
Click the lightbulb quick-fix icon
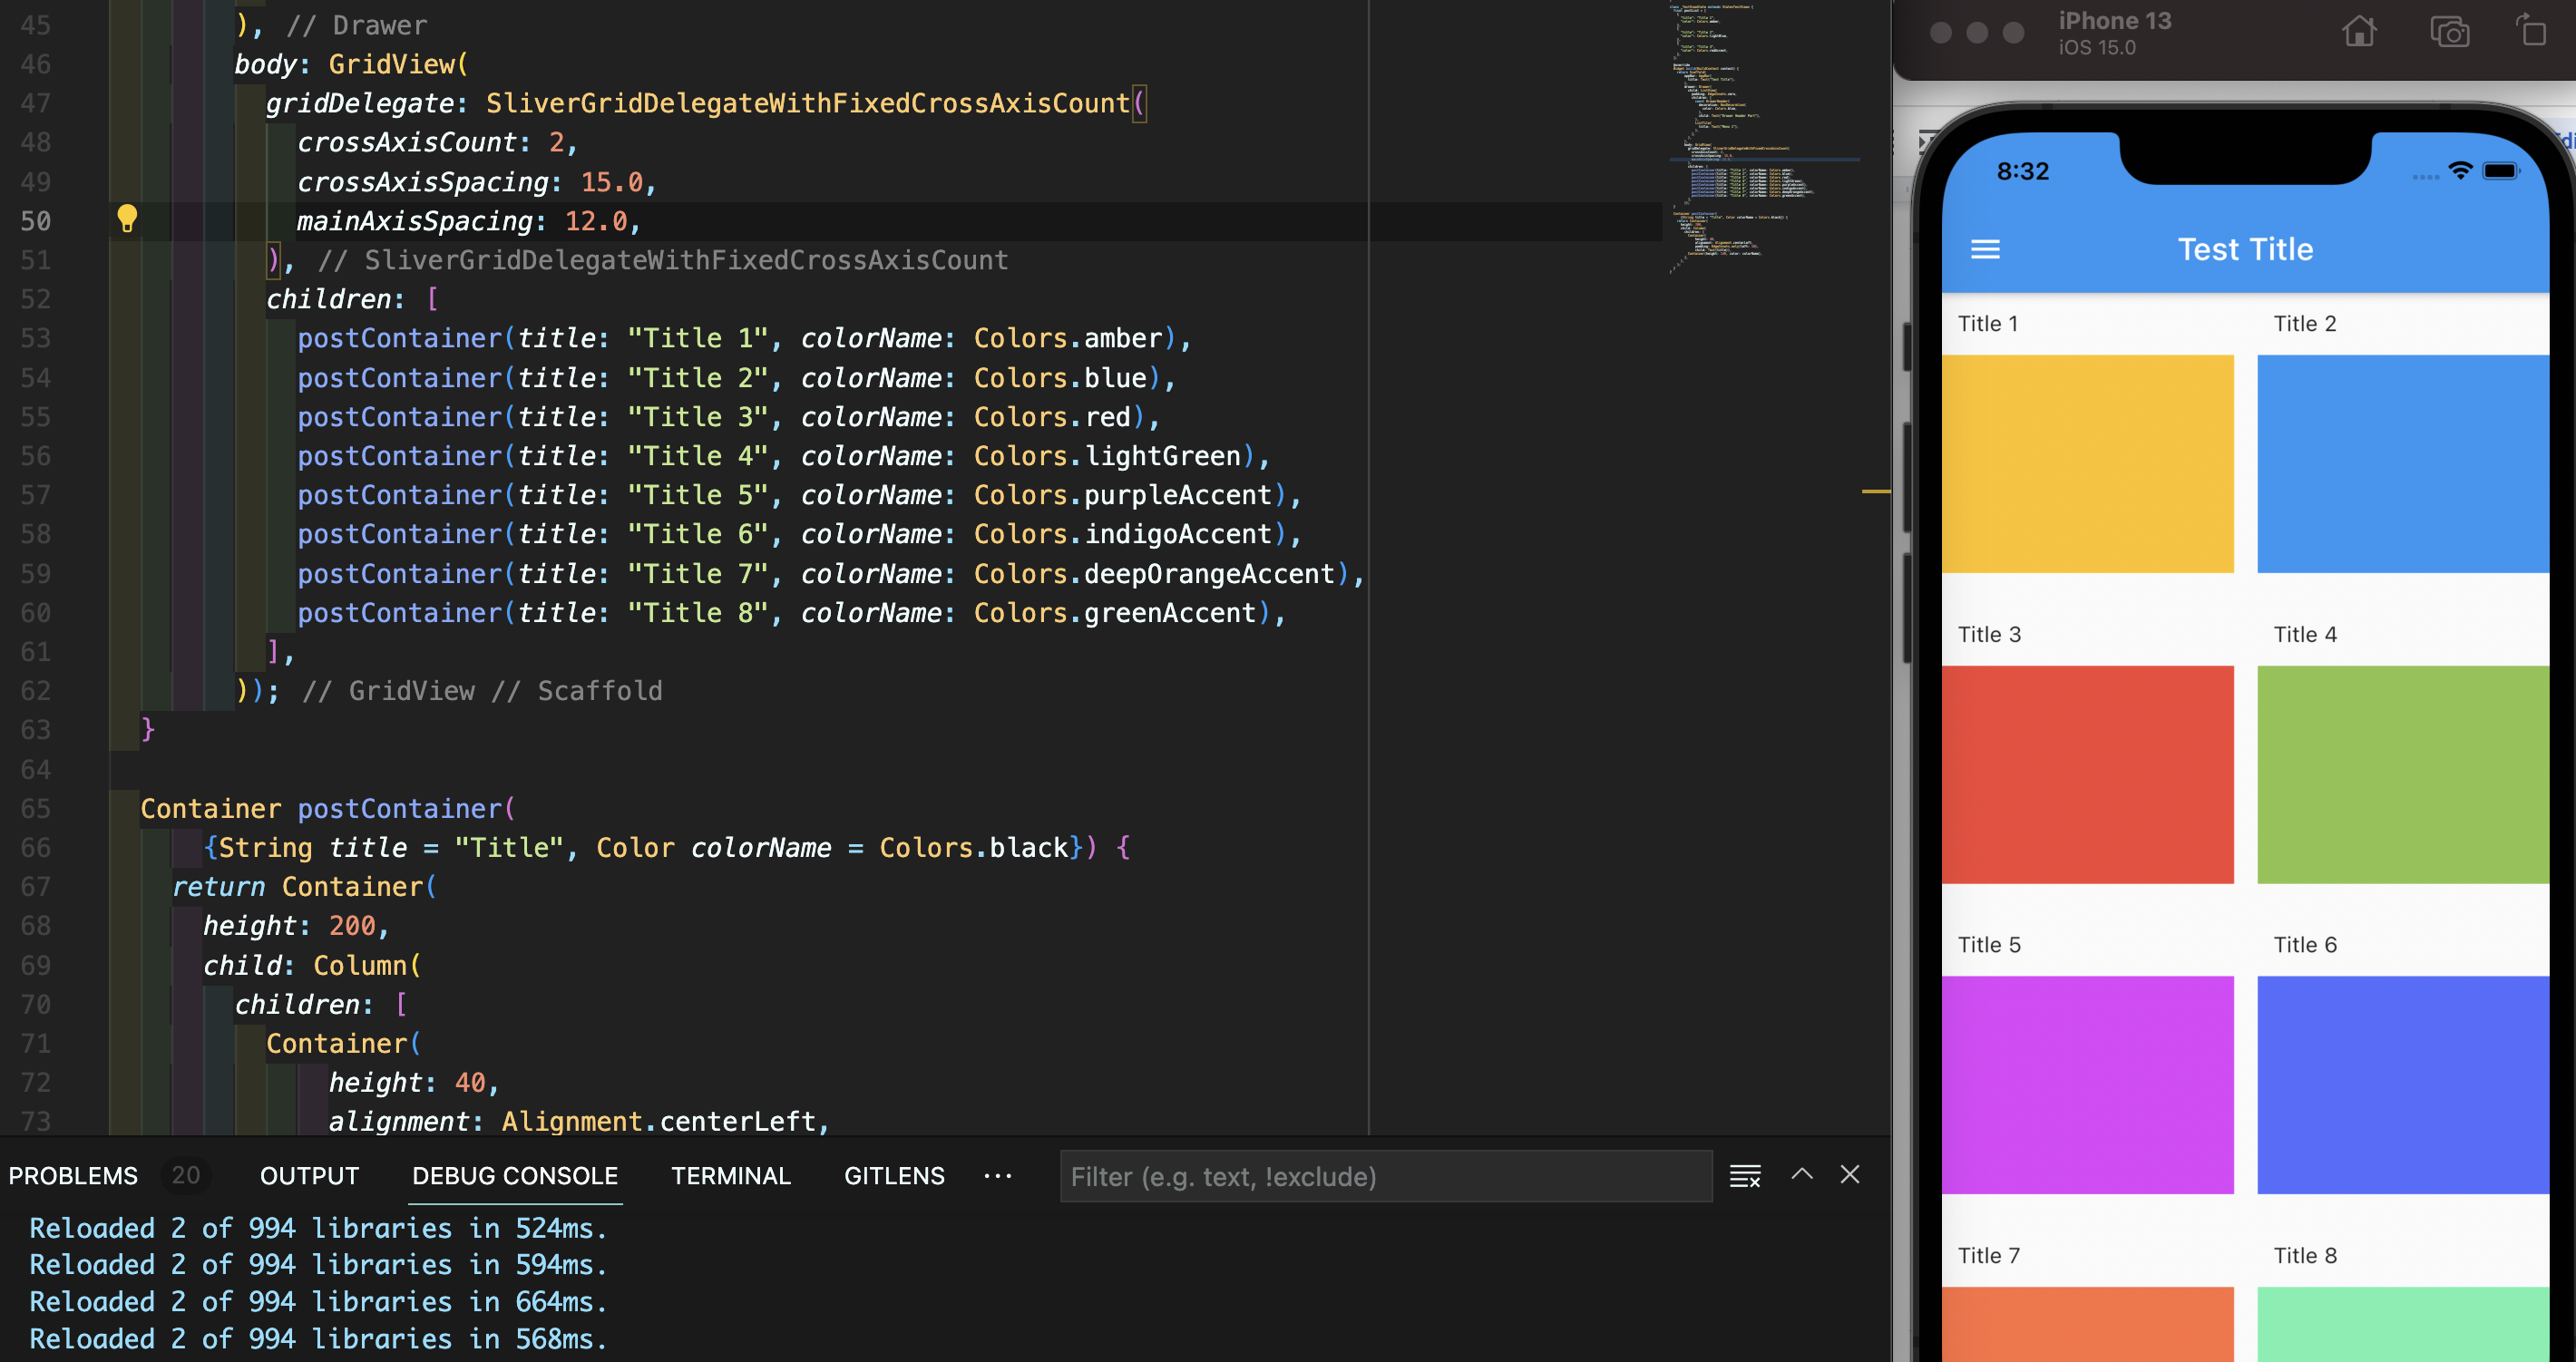click(x=127, y=218)
